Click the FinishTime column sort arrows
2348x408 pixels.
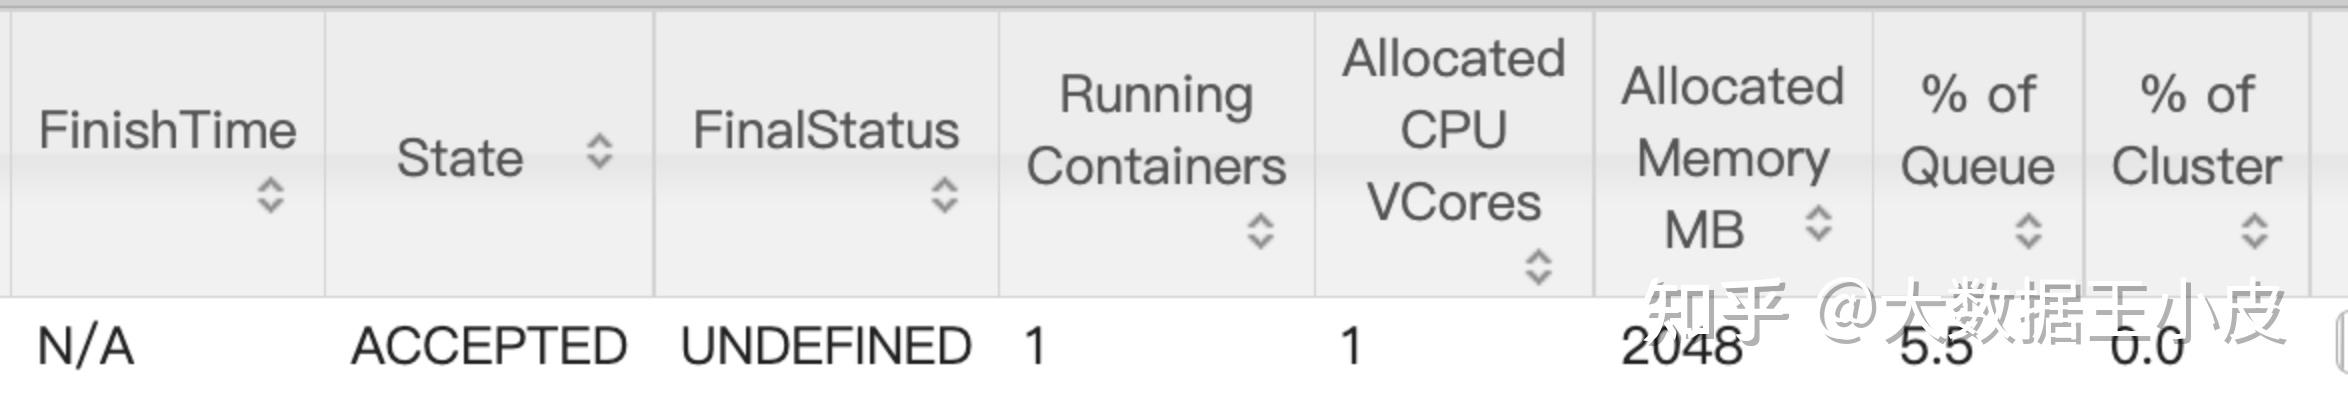(271, 195)
